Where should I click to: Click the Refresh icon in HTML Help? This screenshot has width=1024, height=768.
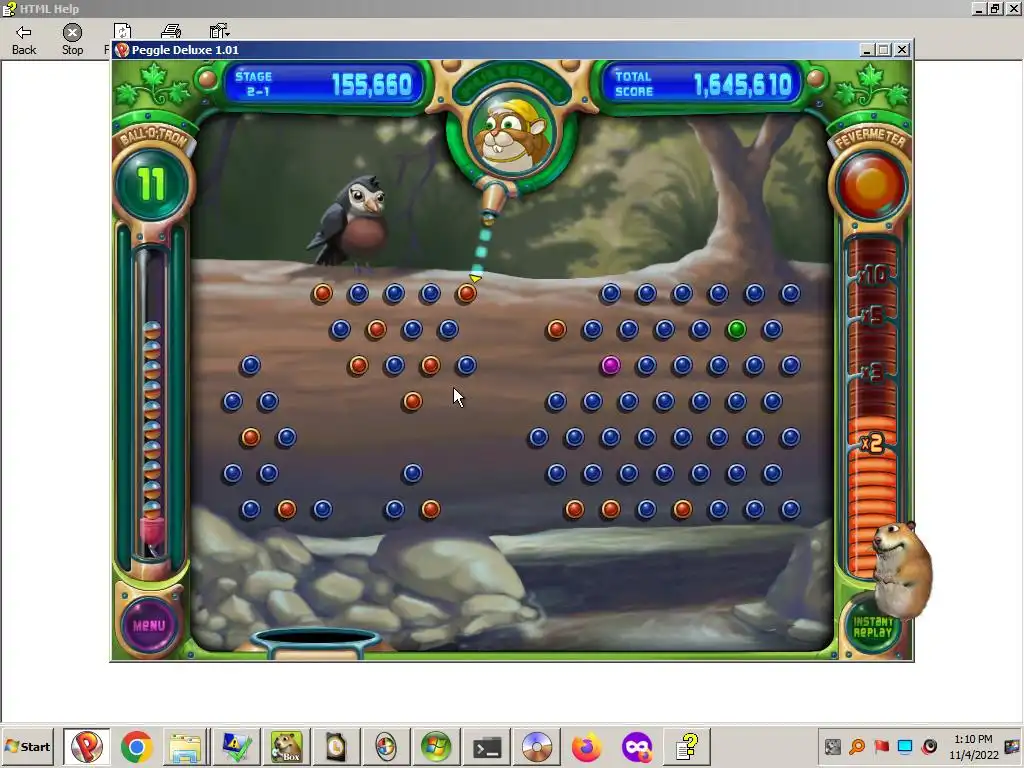point(121,32)
